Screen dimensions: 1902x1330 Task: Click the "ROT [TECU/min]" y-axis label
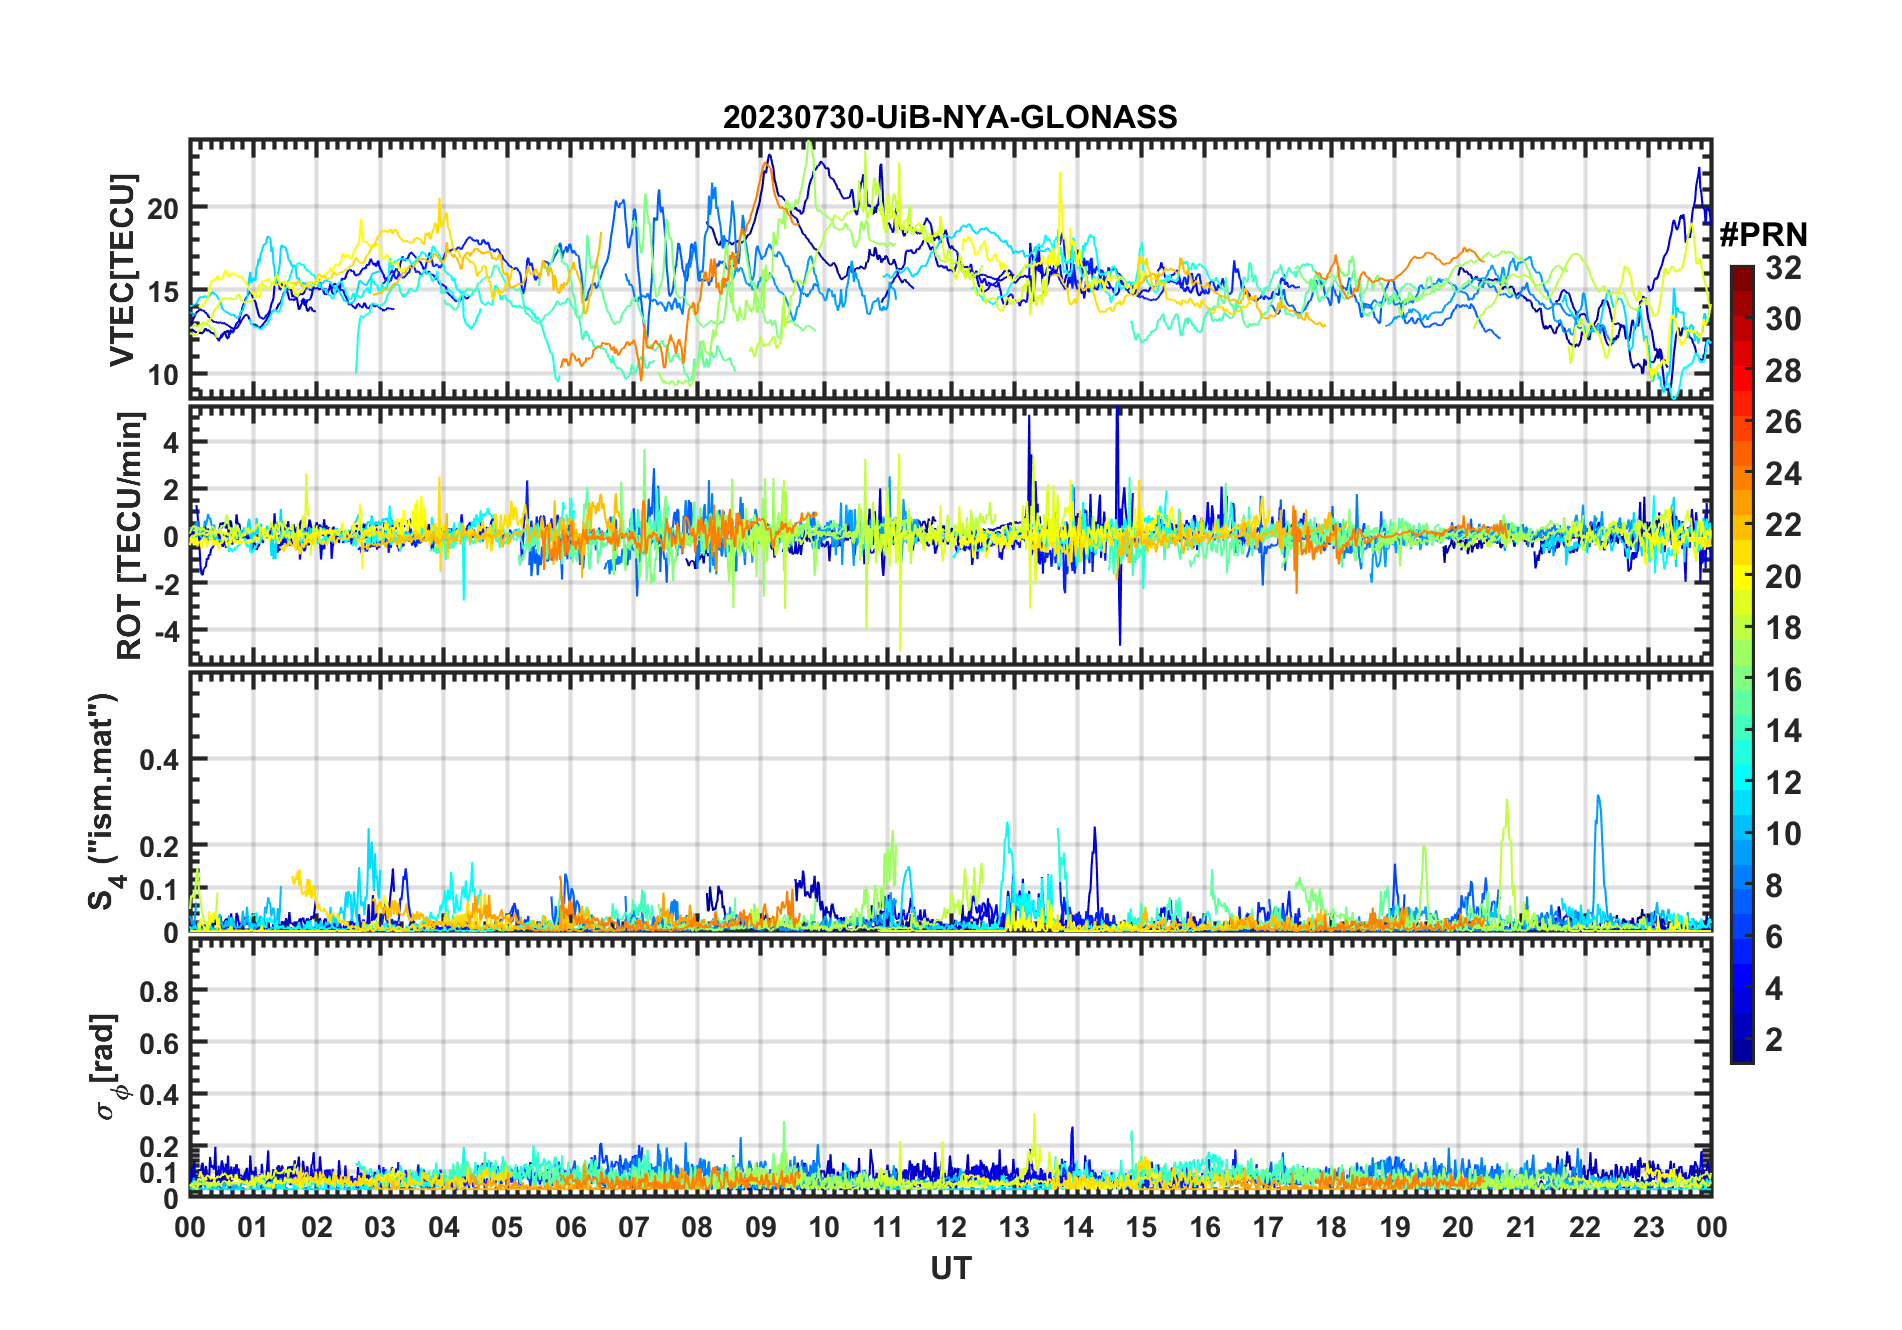[129, 535]
